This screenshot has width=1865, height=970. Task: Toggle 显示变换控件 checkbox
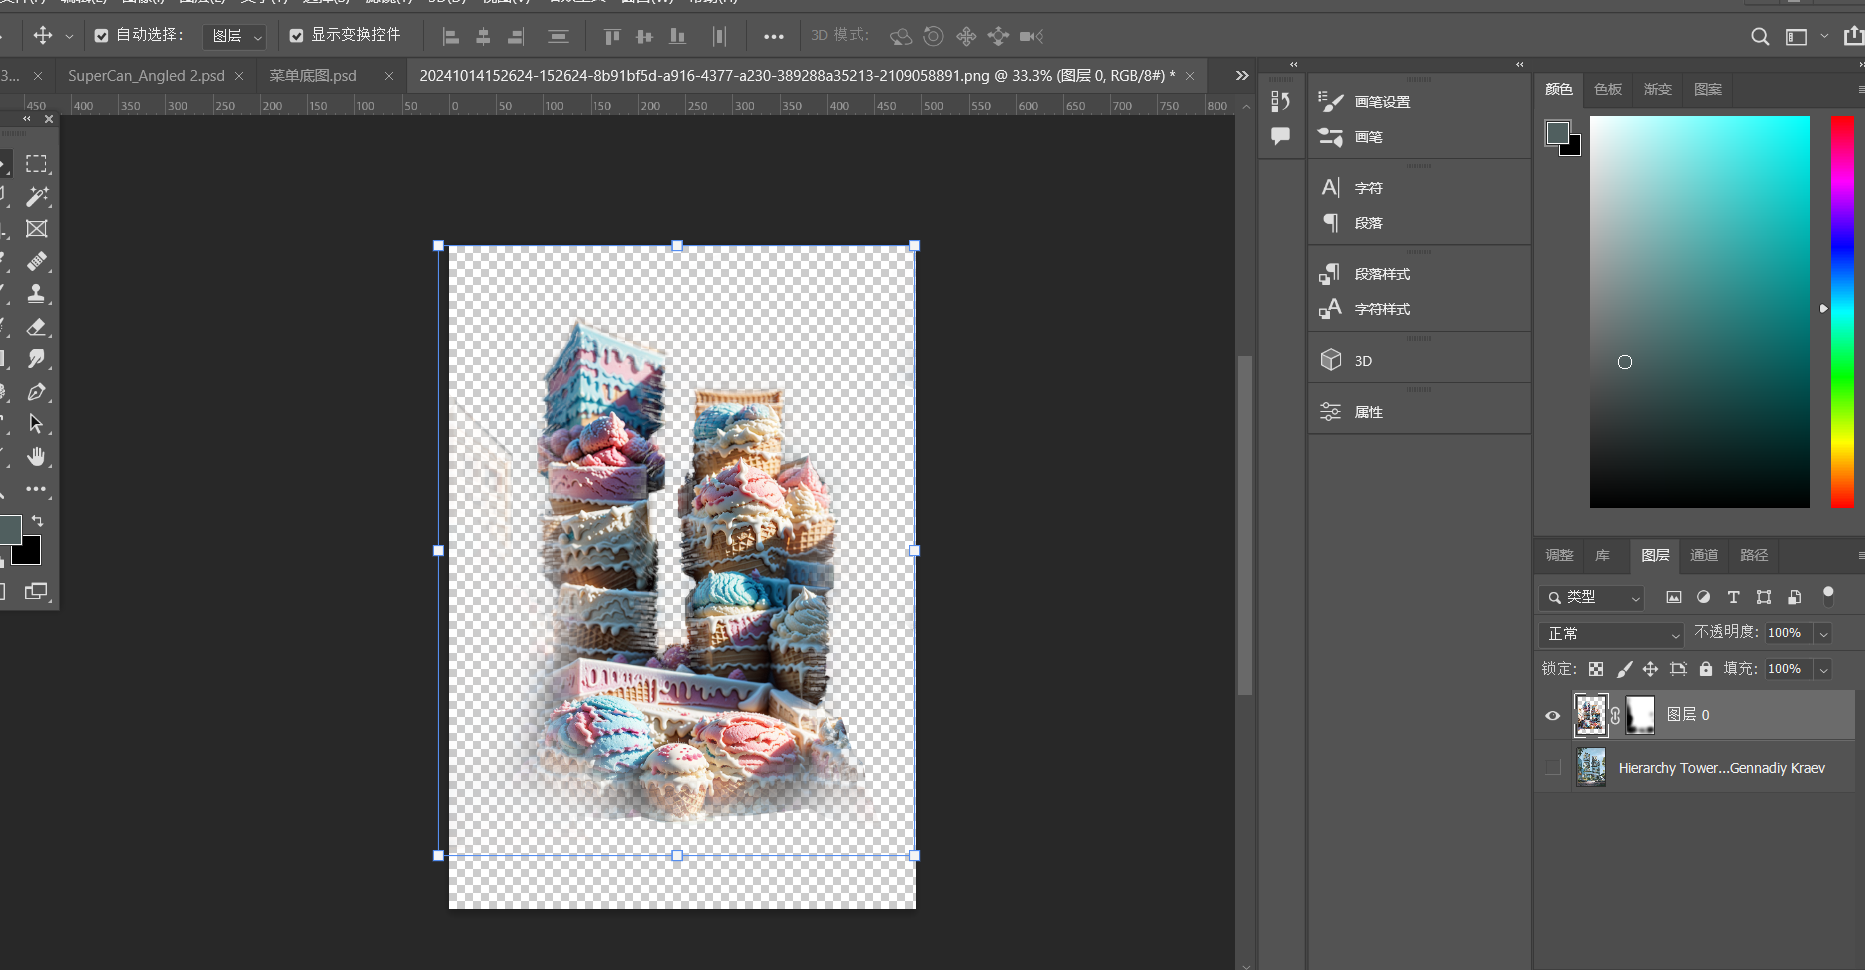pos(296,36)
